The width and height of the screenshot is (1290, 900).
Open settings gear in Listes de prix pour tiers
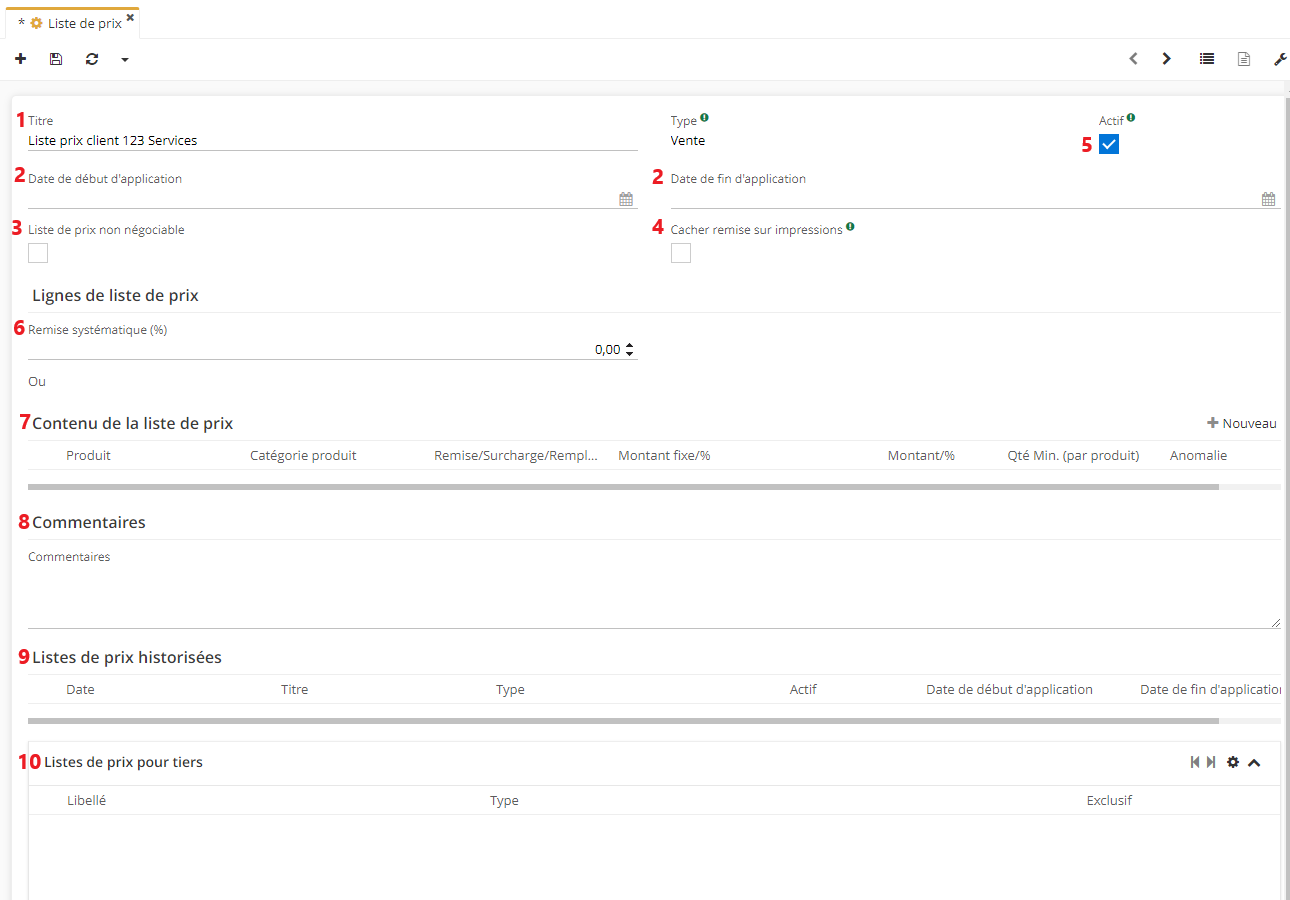[1233, 762]
